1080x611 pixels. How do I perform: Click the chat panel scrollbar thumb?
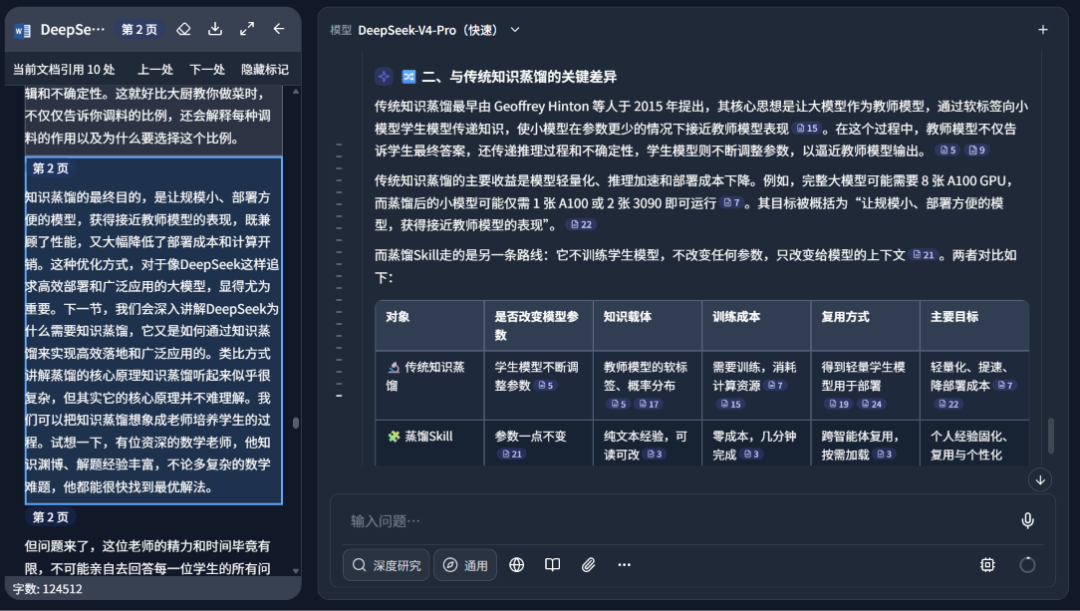tap(1050, 435)
